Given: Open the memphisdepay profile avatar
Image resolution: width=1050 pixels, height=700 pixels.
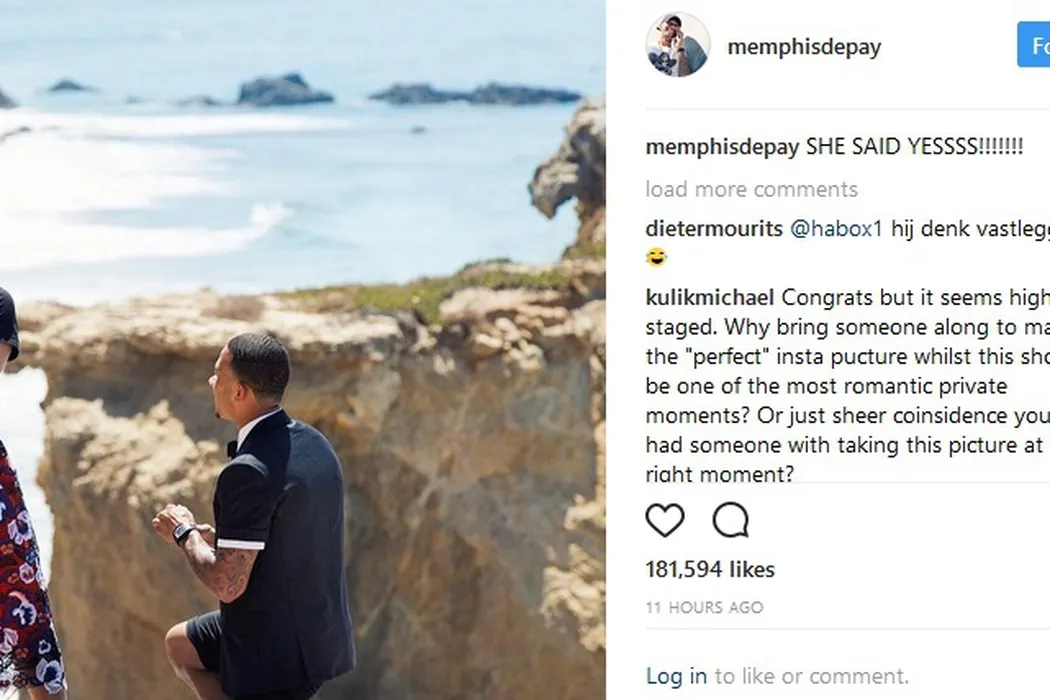Looking at the screenshot, I should click(677, 46).
